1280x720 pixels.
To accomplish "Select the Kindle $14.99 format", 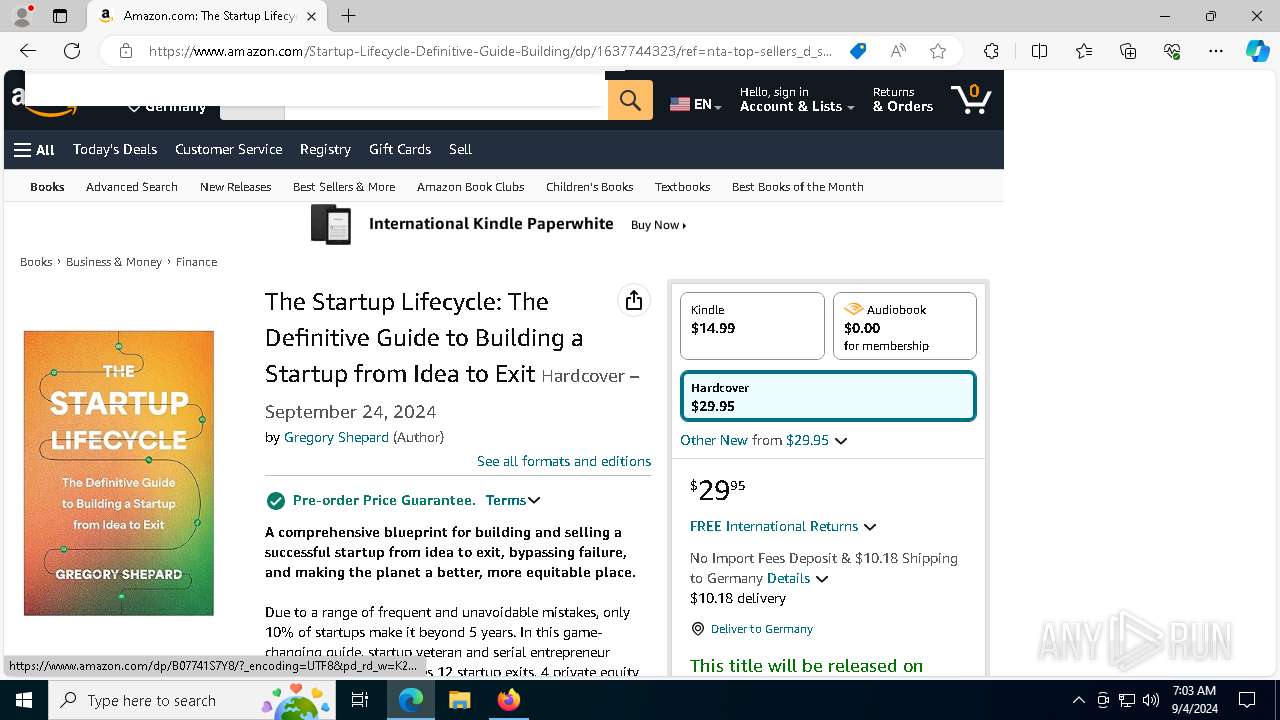I will pos(752,325).
